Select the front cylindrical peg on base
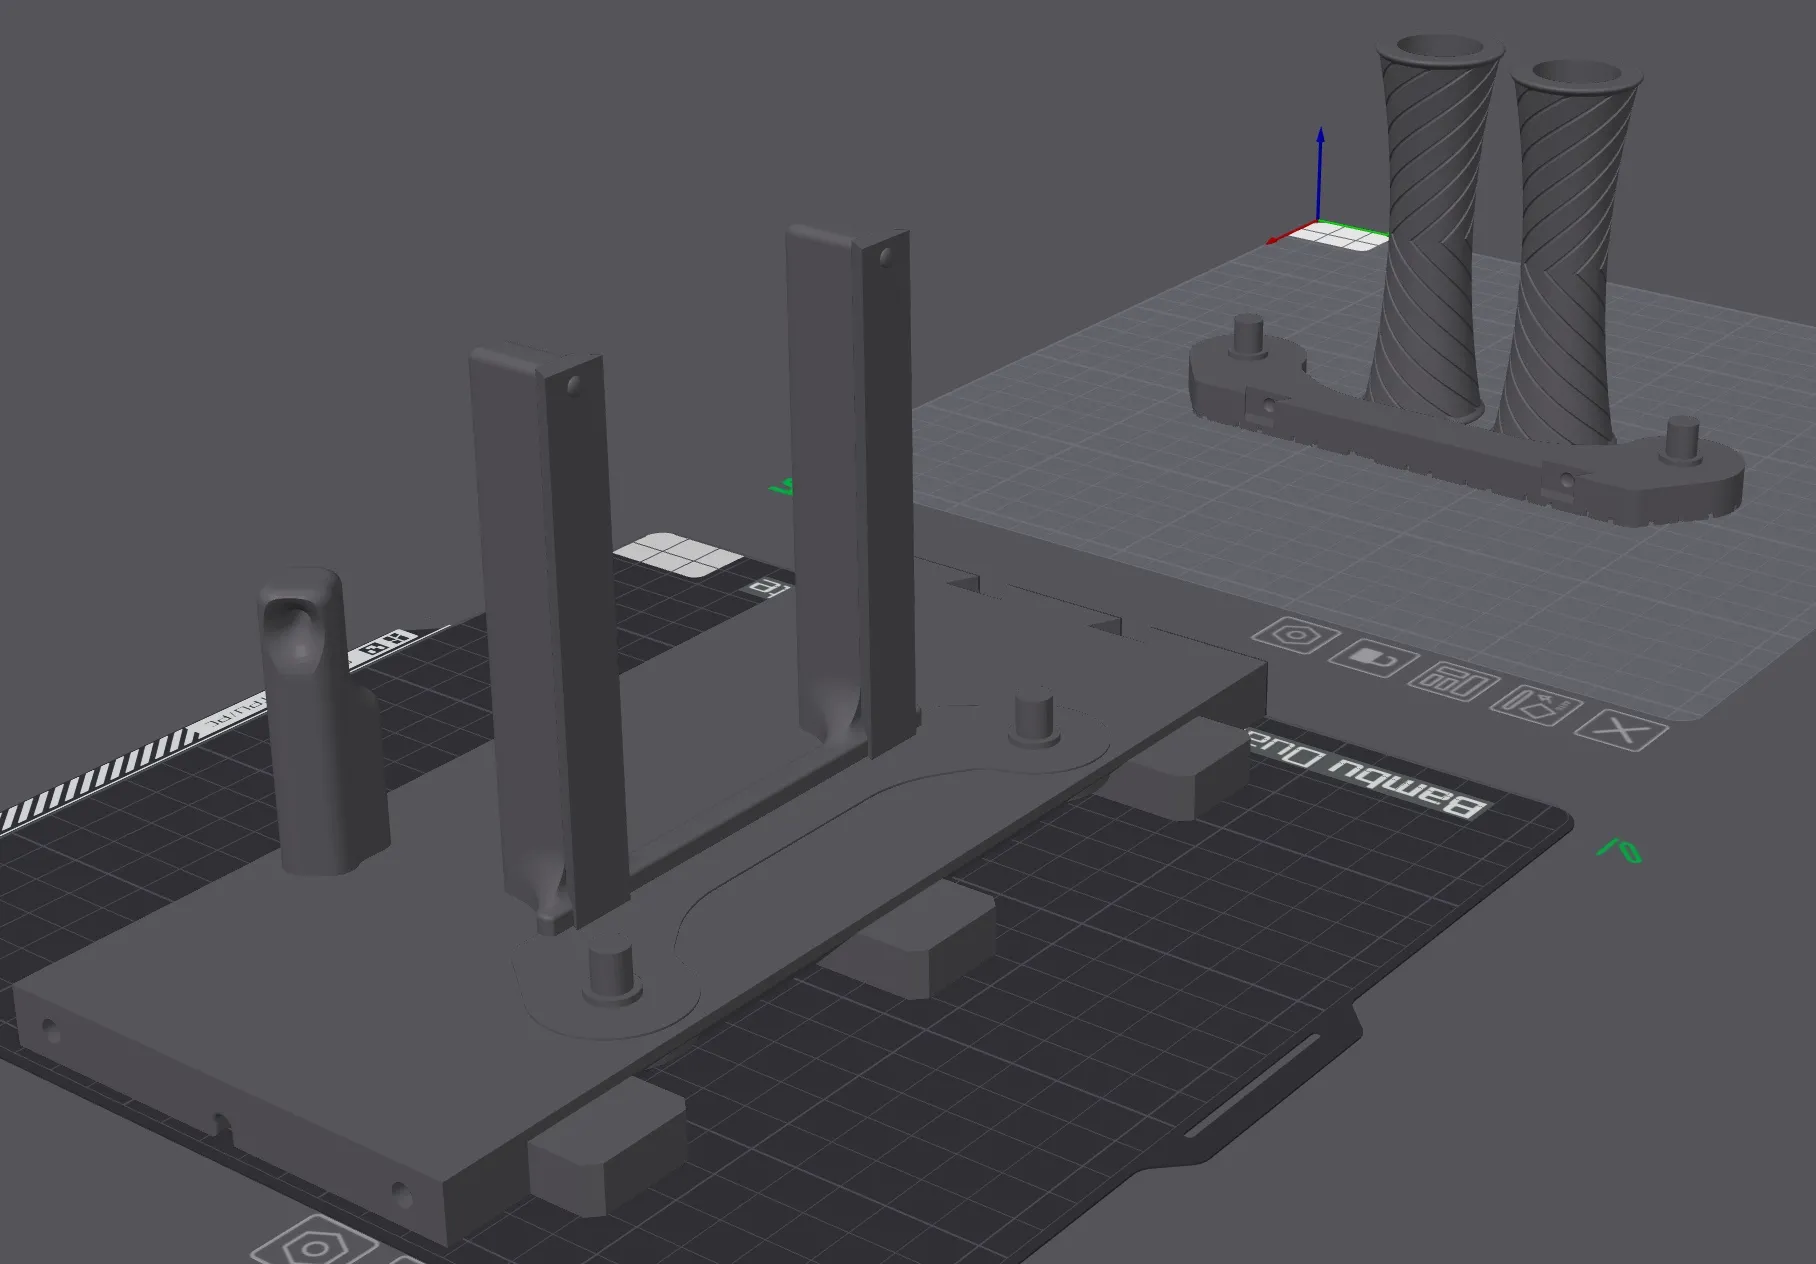 tap(611, 971)
